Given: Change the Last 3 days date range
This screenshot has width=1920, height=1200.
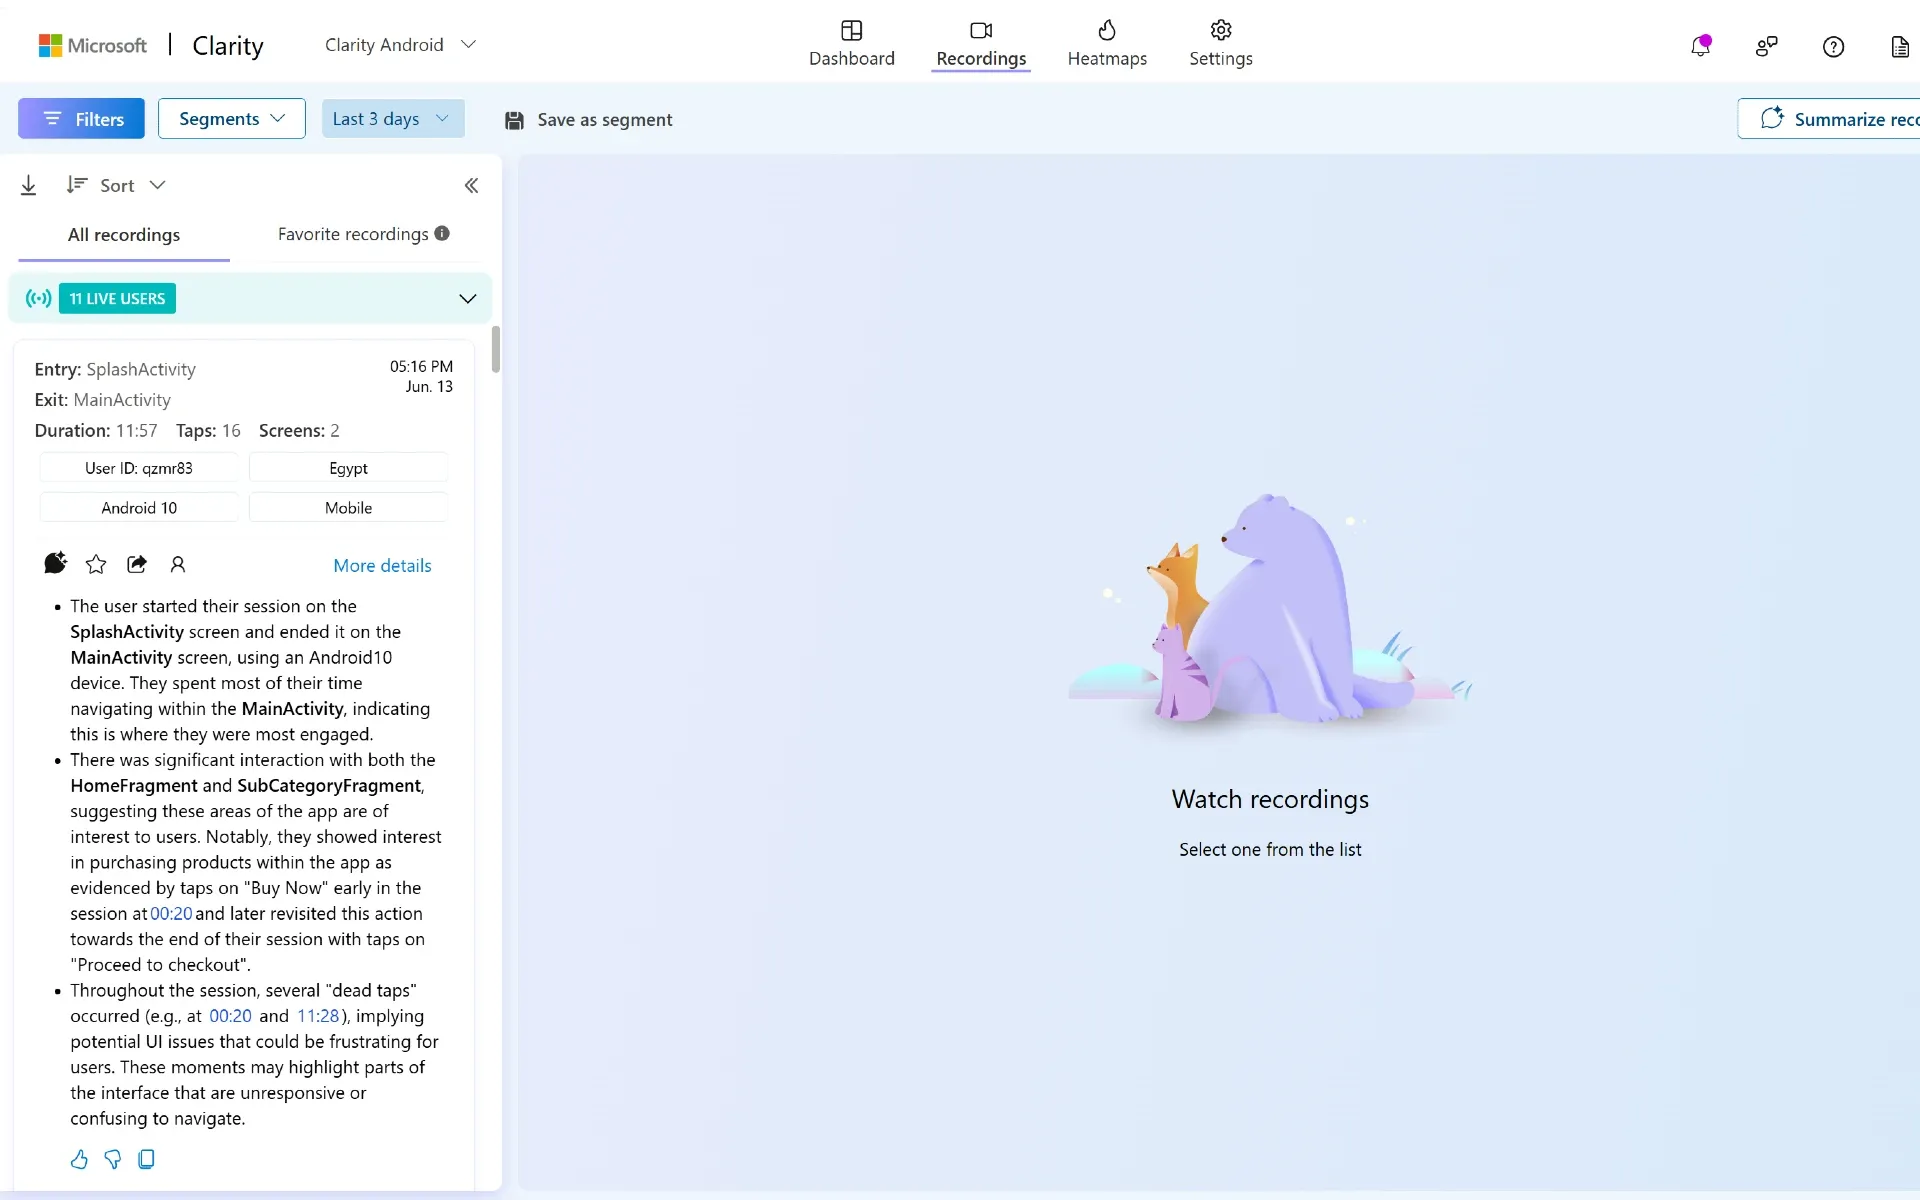Looking at the screenshot, I should (393, 119).
